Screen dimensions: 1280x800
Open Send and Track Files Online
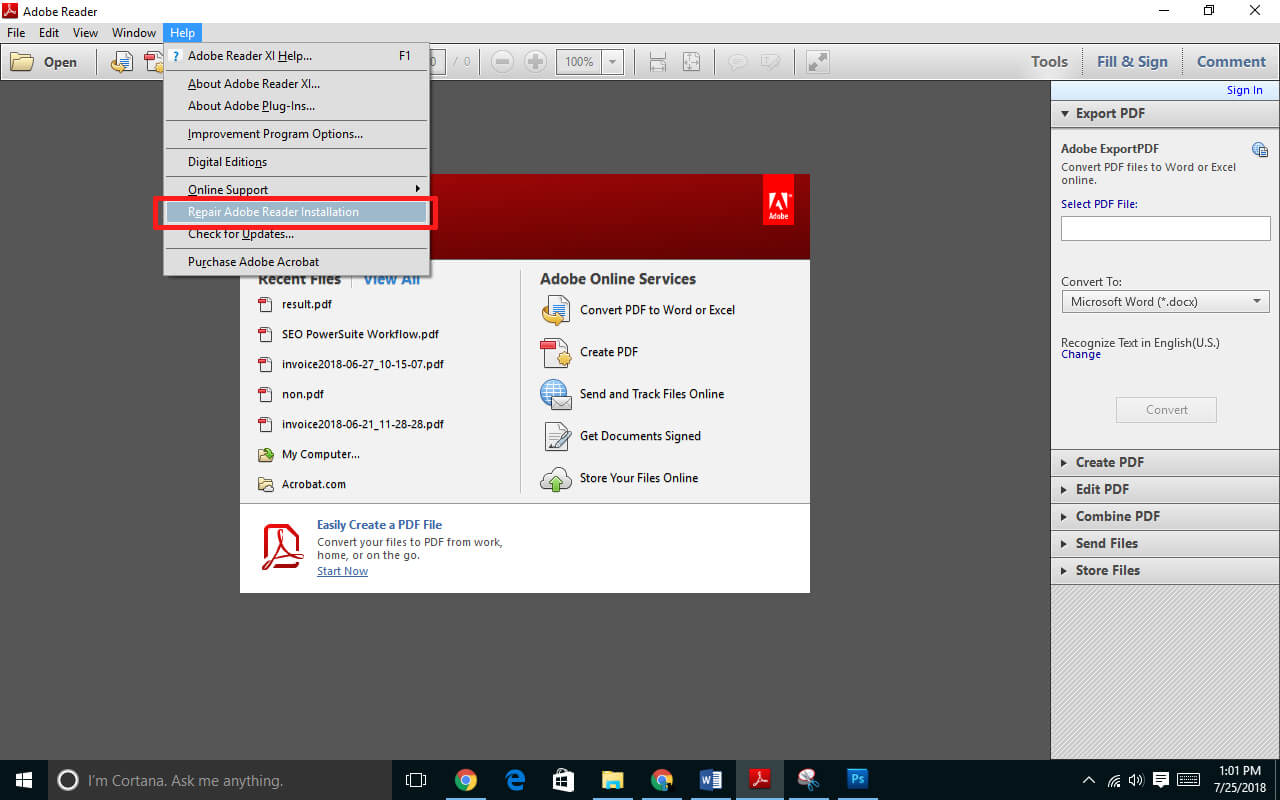pos(632,394)
